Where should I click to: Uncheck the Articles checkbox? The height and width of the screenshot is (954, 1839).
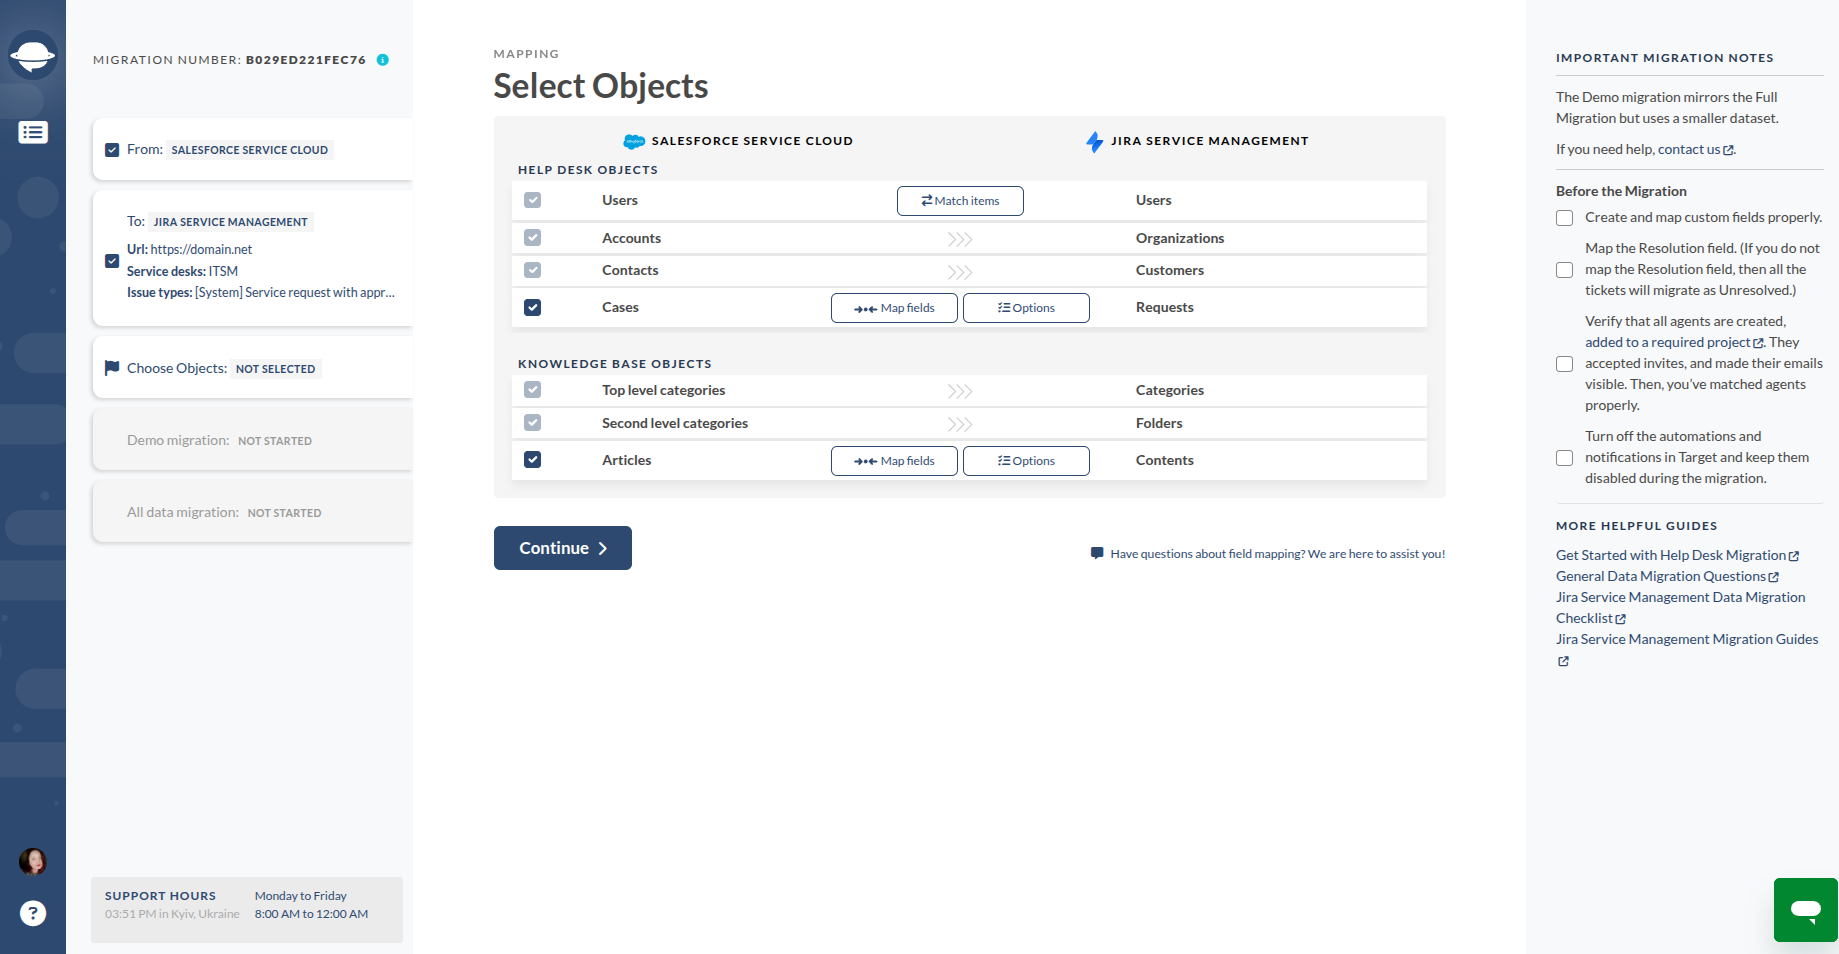pos(533,460)
